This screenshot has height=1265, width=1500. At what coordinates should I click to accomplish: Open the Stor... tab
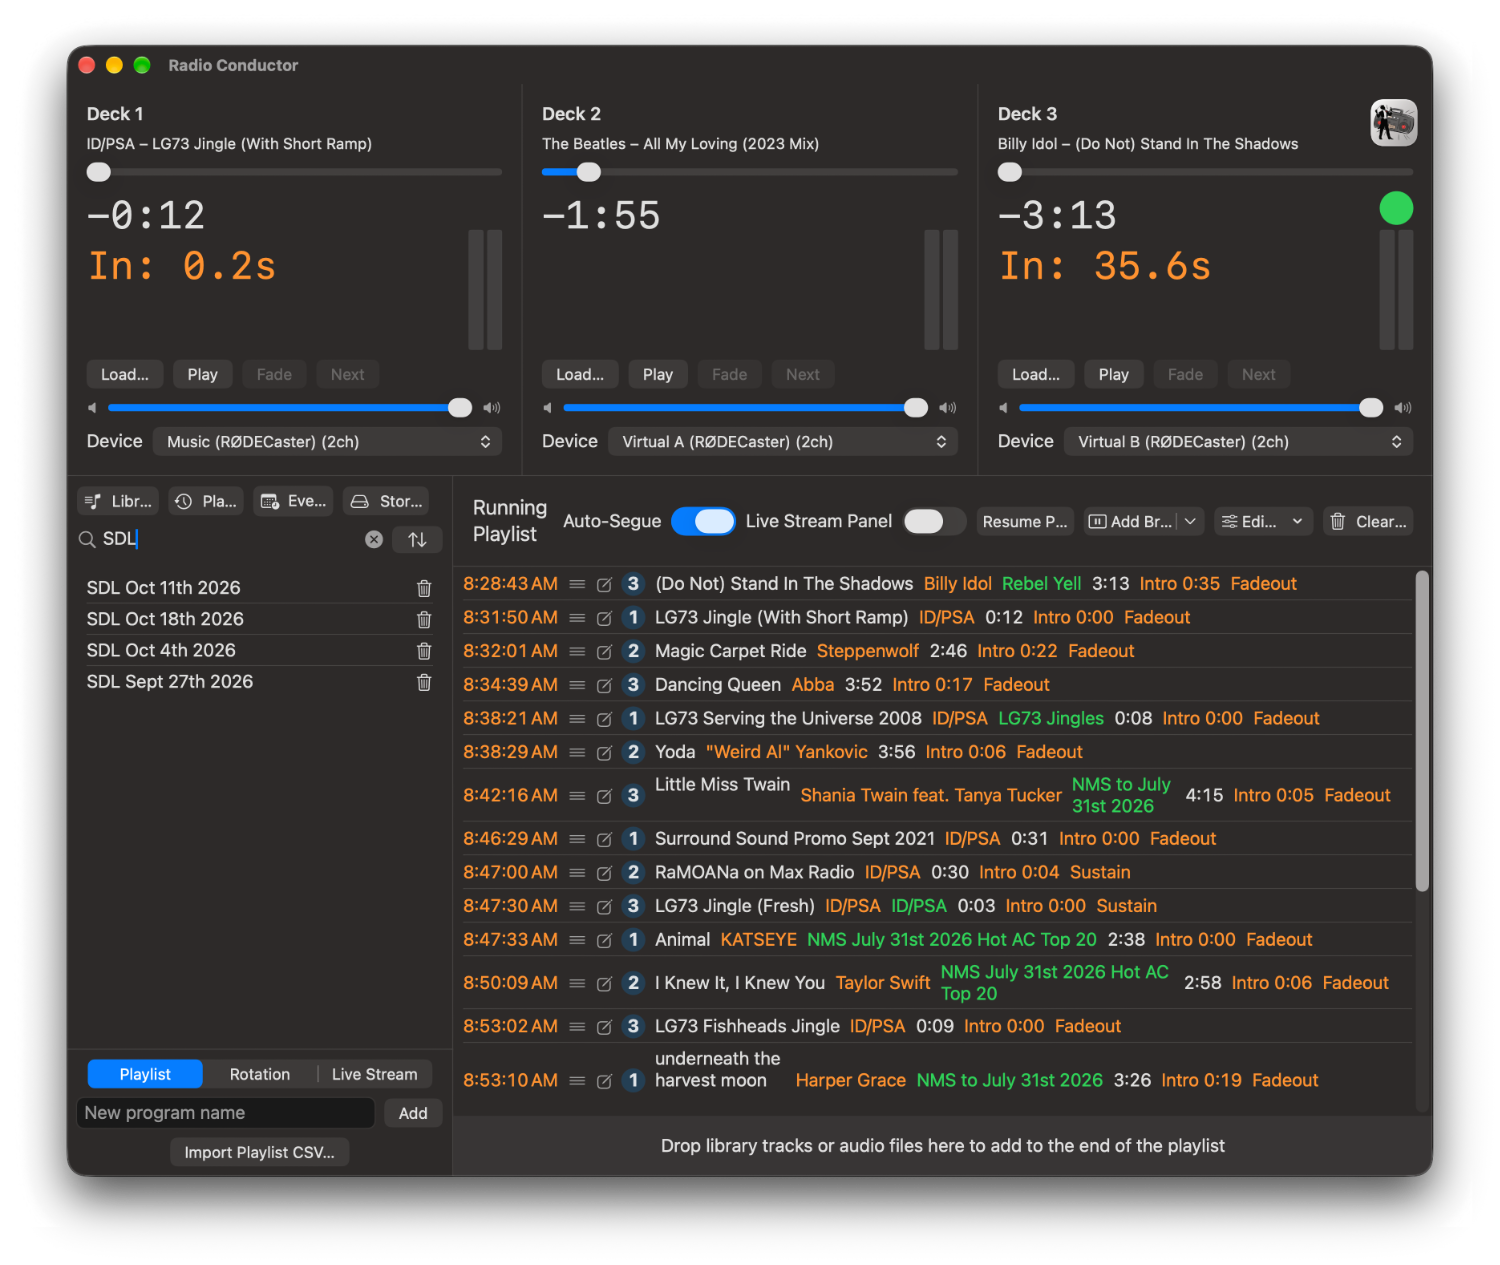pyautogui.click(x=387, y=501)
